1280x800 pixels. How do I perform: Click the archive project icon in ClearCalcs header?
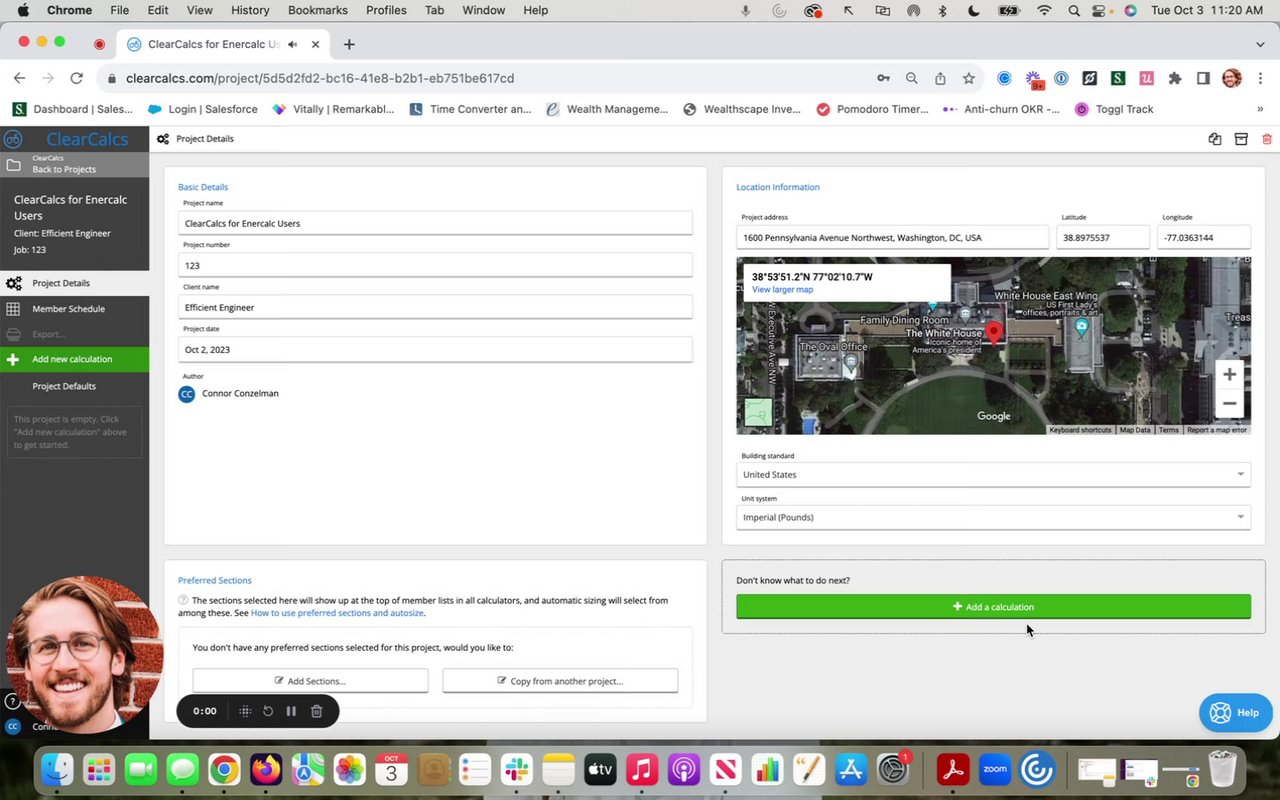(1241, 139)
